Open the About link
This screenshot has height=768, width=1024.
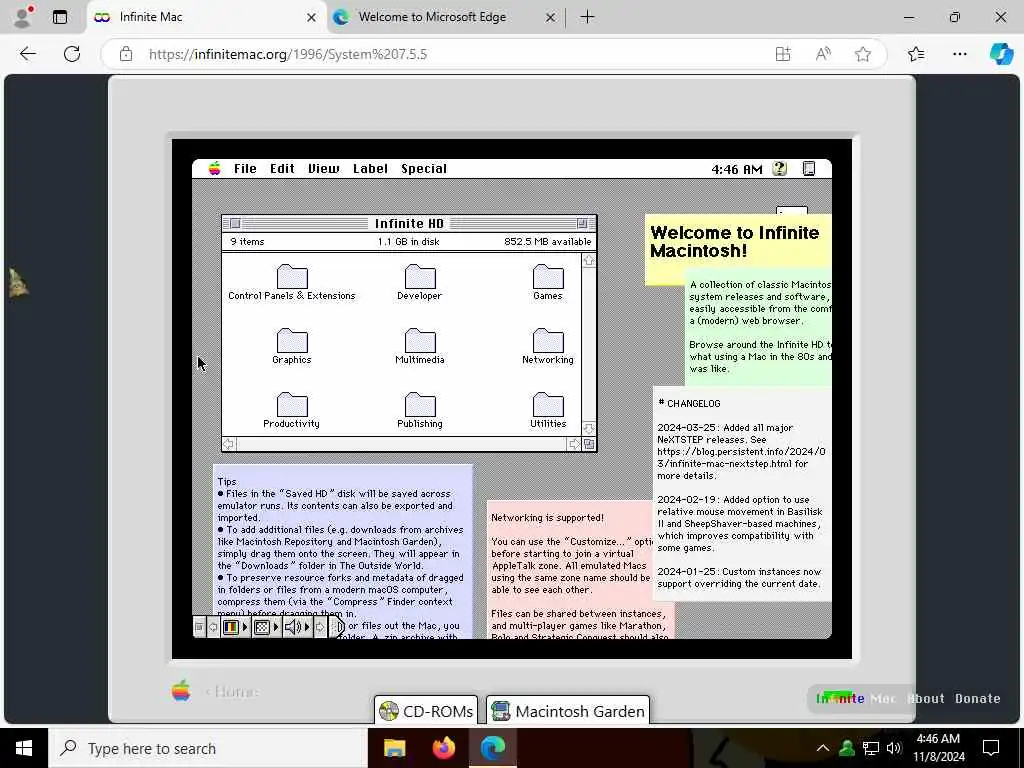point(925,698)
